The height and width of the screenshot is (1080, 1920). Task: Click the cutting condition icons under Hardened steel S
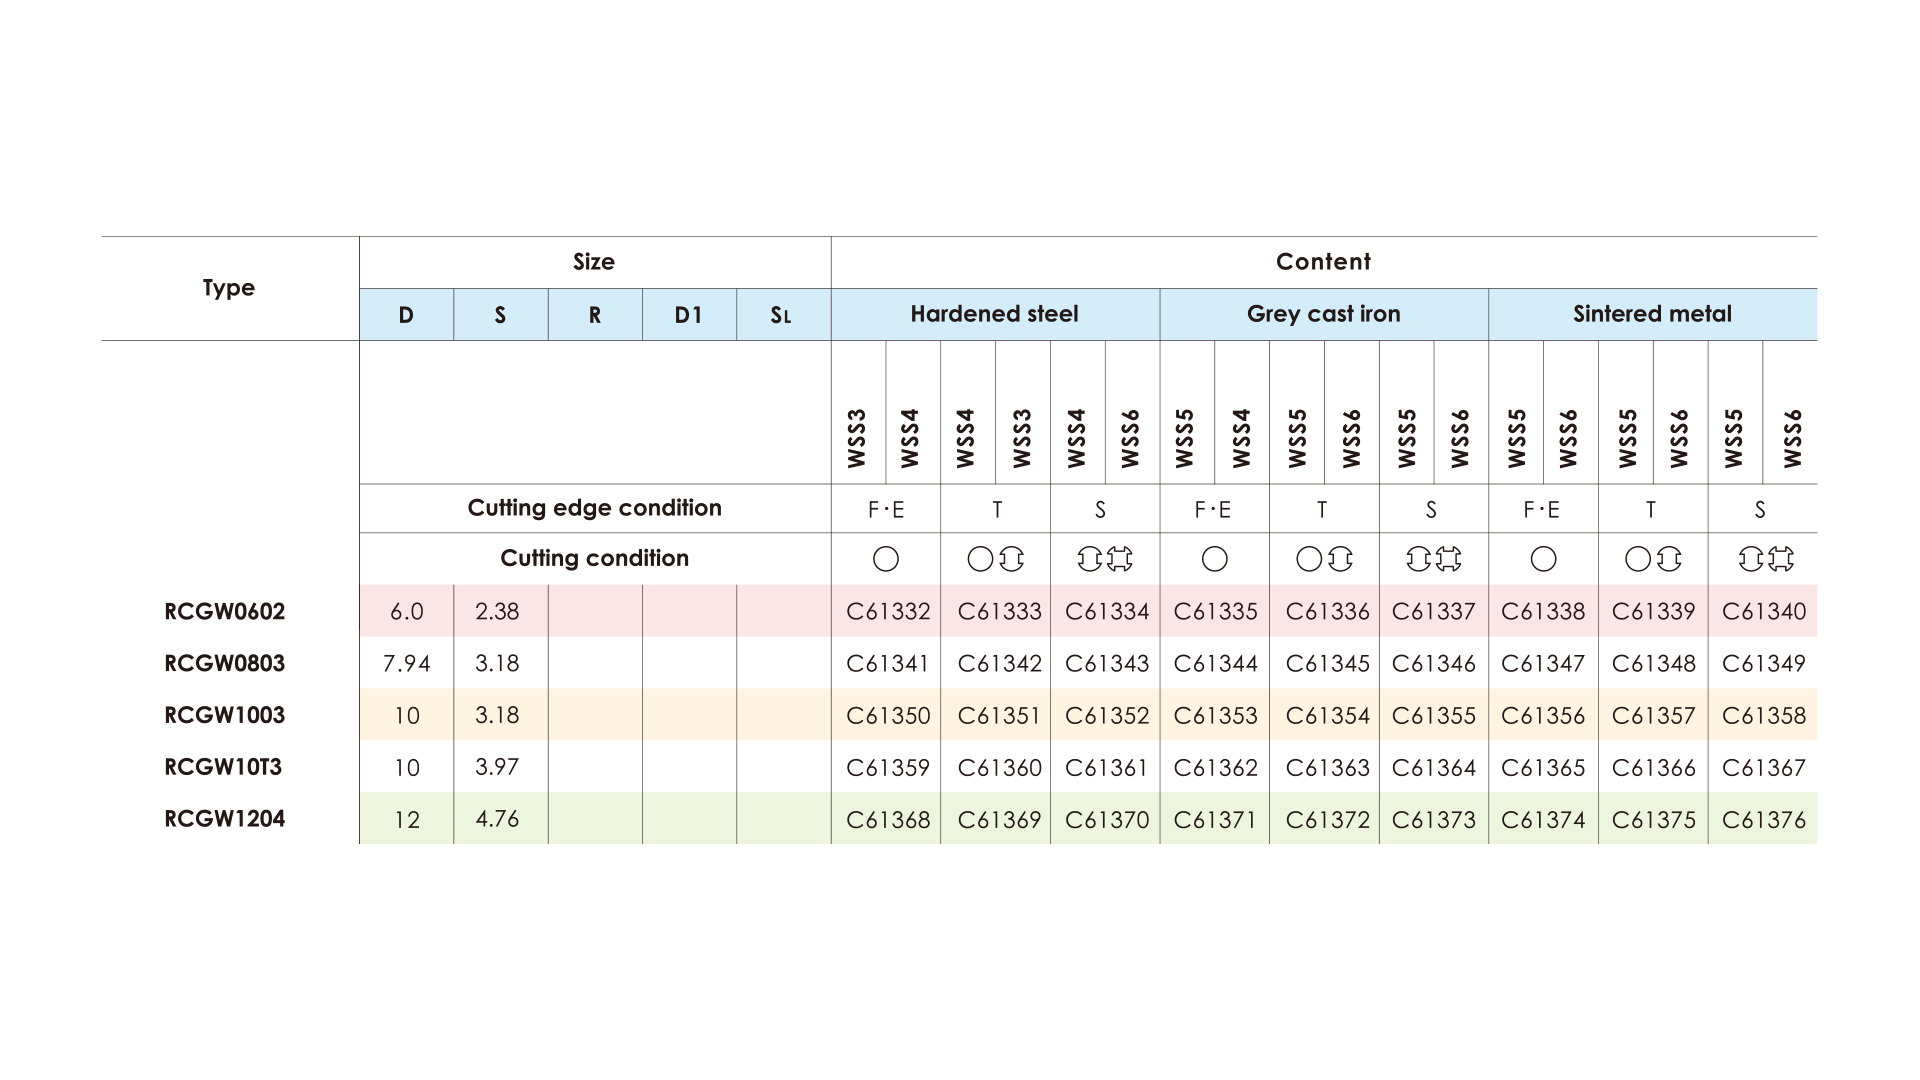coord(1105,559)
